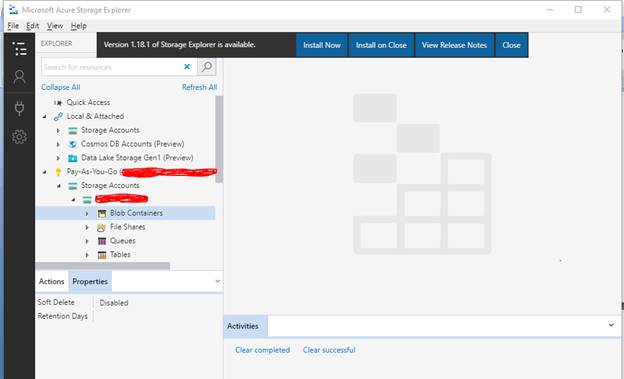Click Install Now update button

322,45
